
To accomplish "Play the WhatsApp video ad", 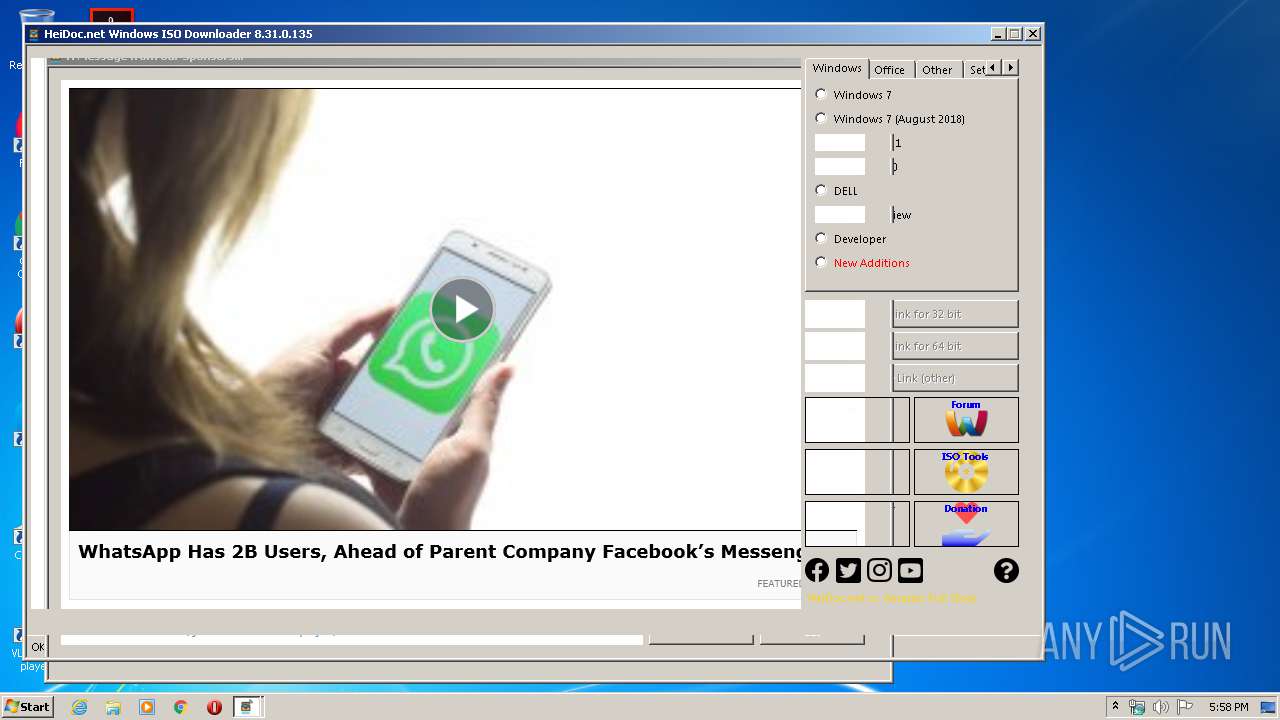I will (x=462, y=309).
